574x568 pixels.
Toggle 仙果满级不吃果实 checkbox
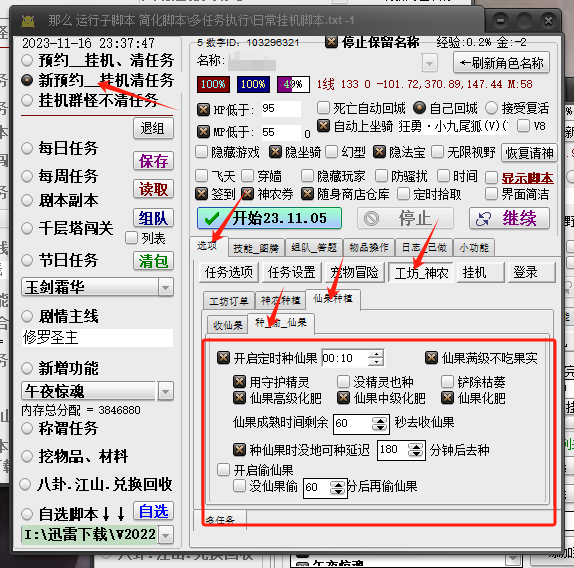tap(432, 358)
